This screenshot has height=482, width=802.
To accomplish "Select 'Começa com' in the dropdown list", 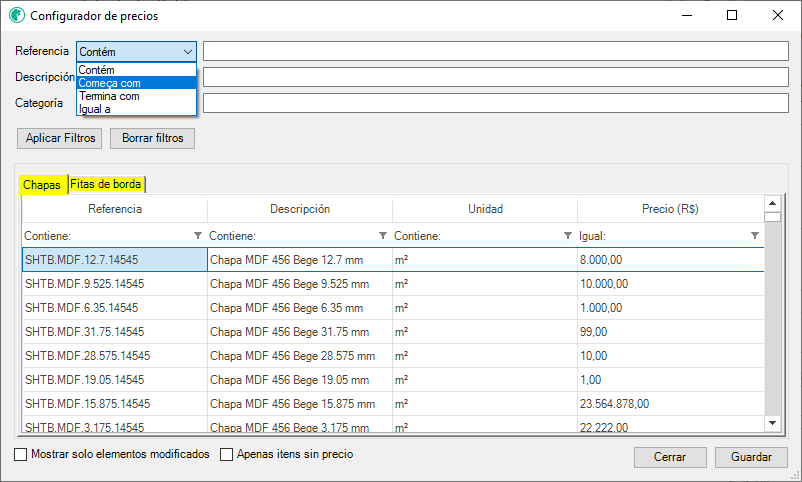I will click(137, 83).
